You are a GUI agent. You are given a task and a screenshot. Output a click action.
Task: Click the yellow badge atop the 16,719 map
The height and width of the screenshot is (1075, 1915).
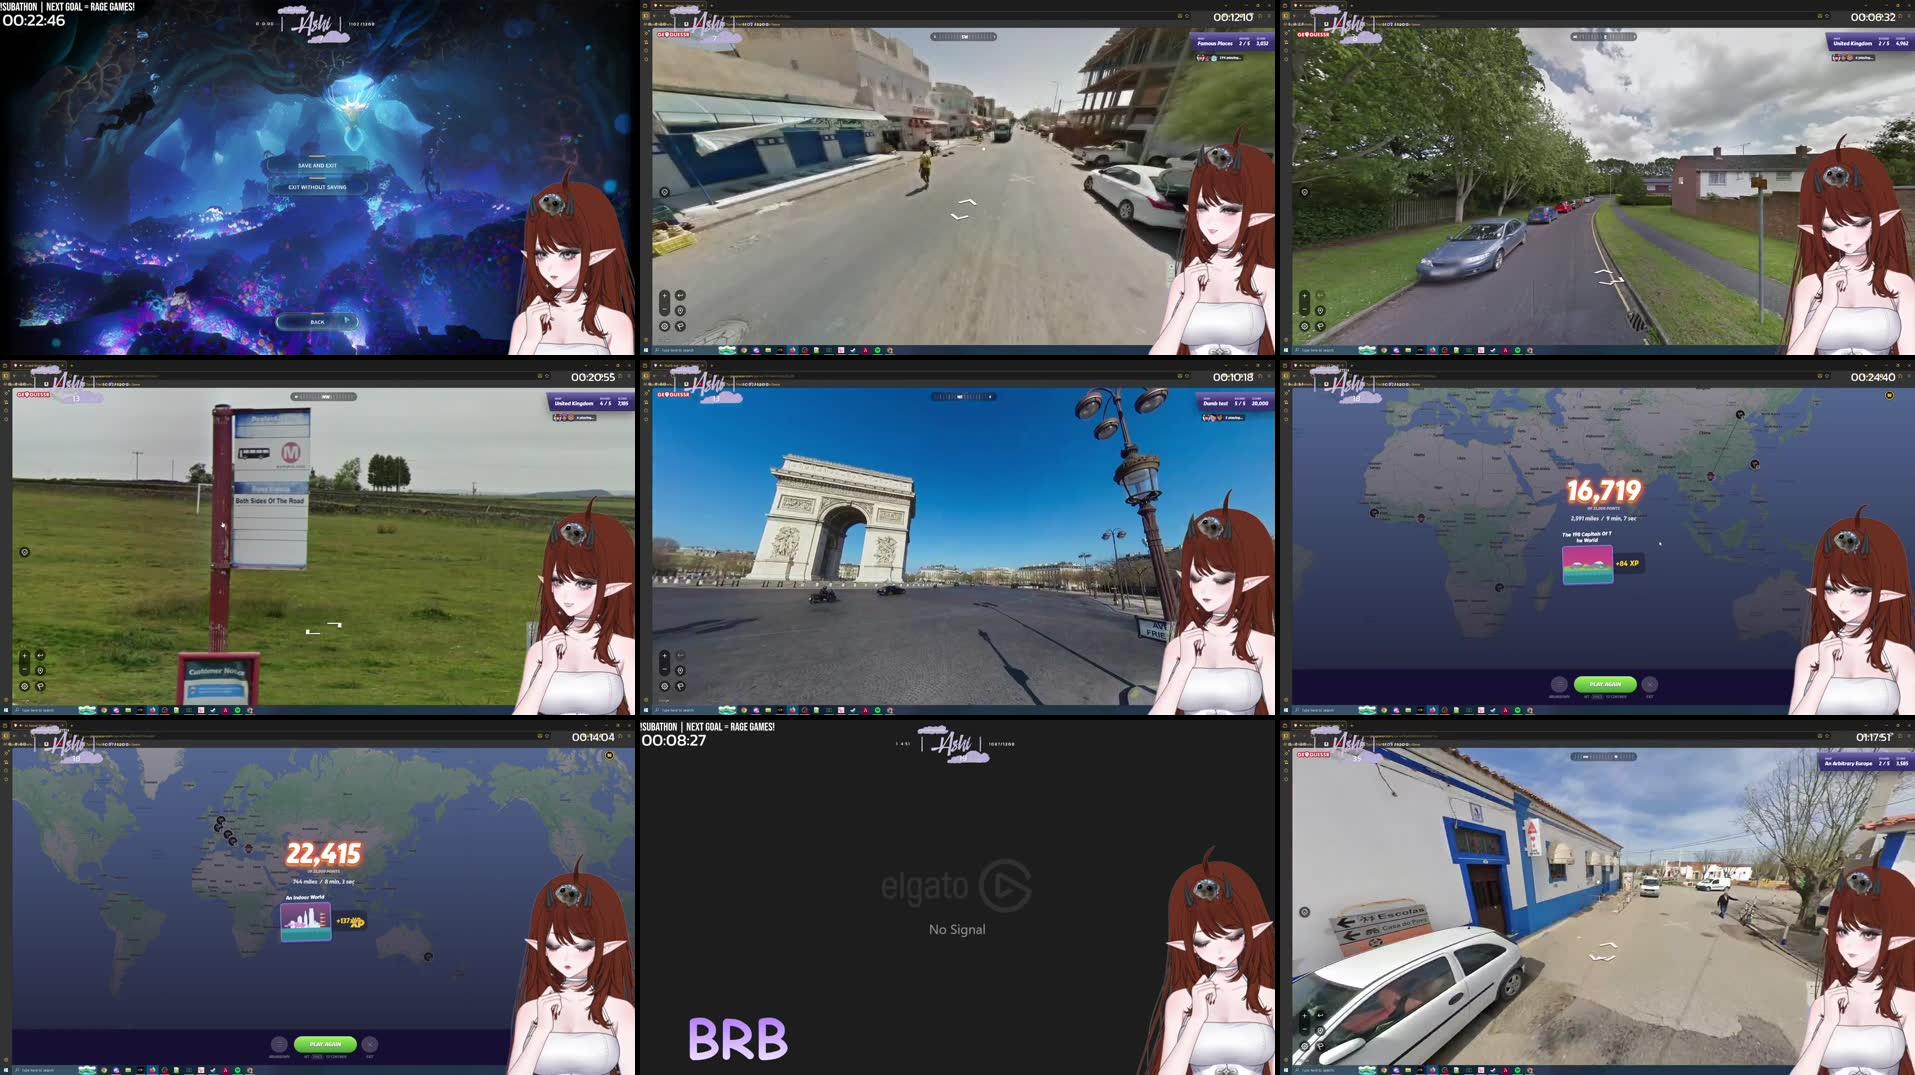1889,396
